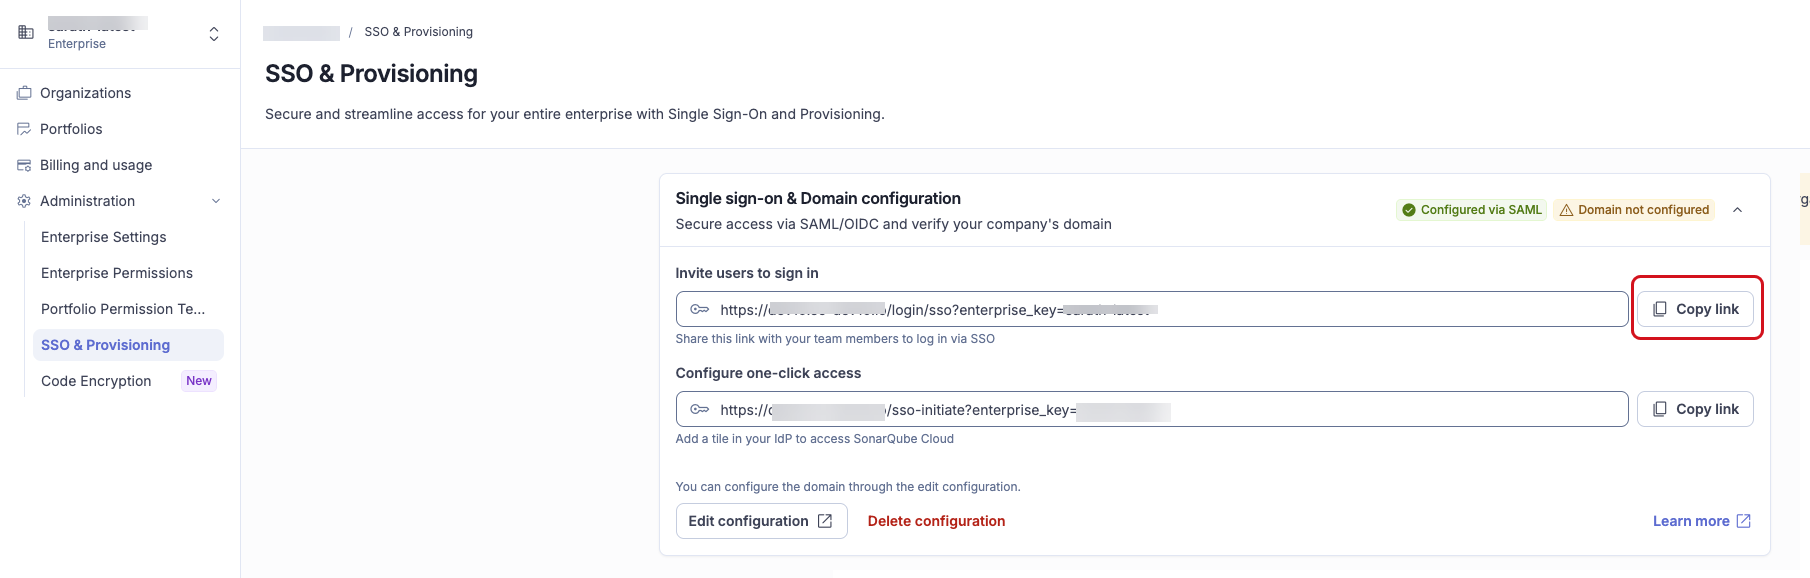Screen dimensions: 1810x578
Task: Click the Portfolios icon in sidebar
Action: [x=24, y=129]
